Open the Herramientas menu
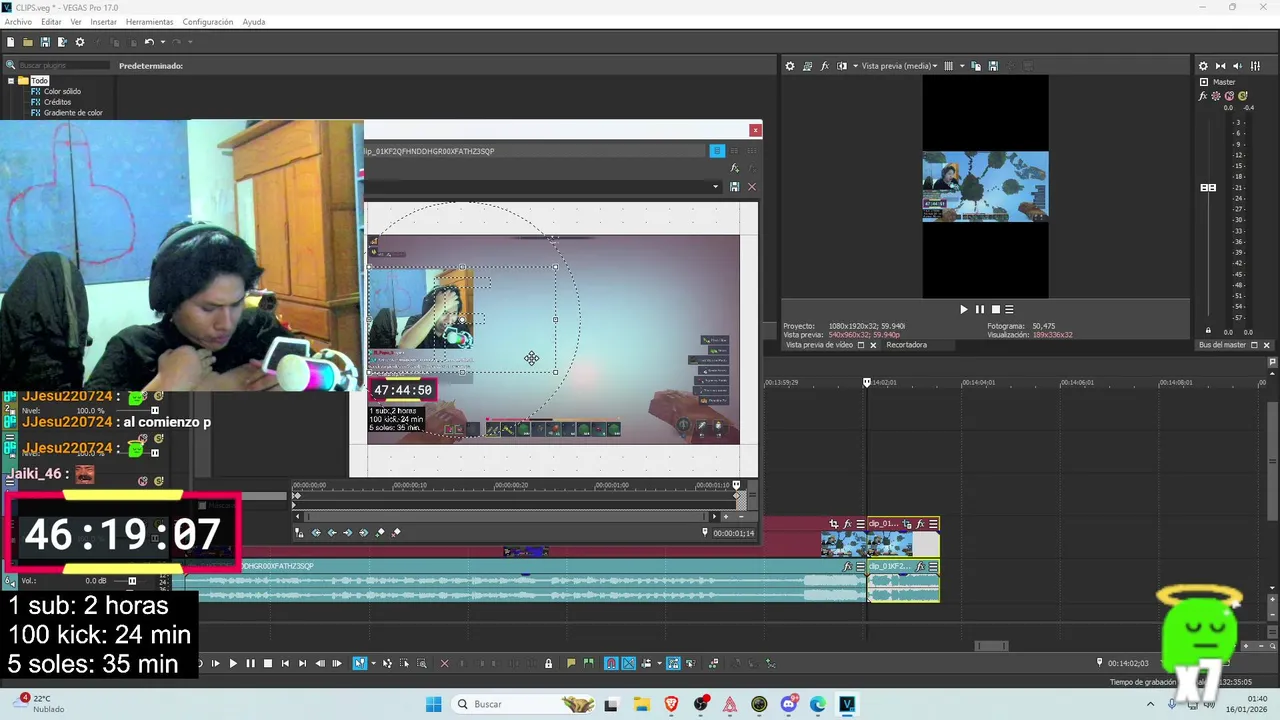The image size is (1280, 720). tap(149, 22)
